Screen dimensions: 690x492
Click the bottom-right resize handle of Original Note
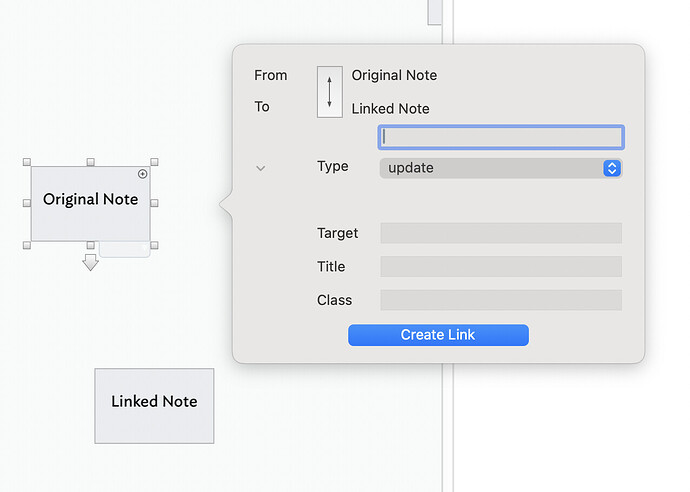[x=154, y=245]
